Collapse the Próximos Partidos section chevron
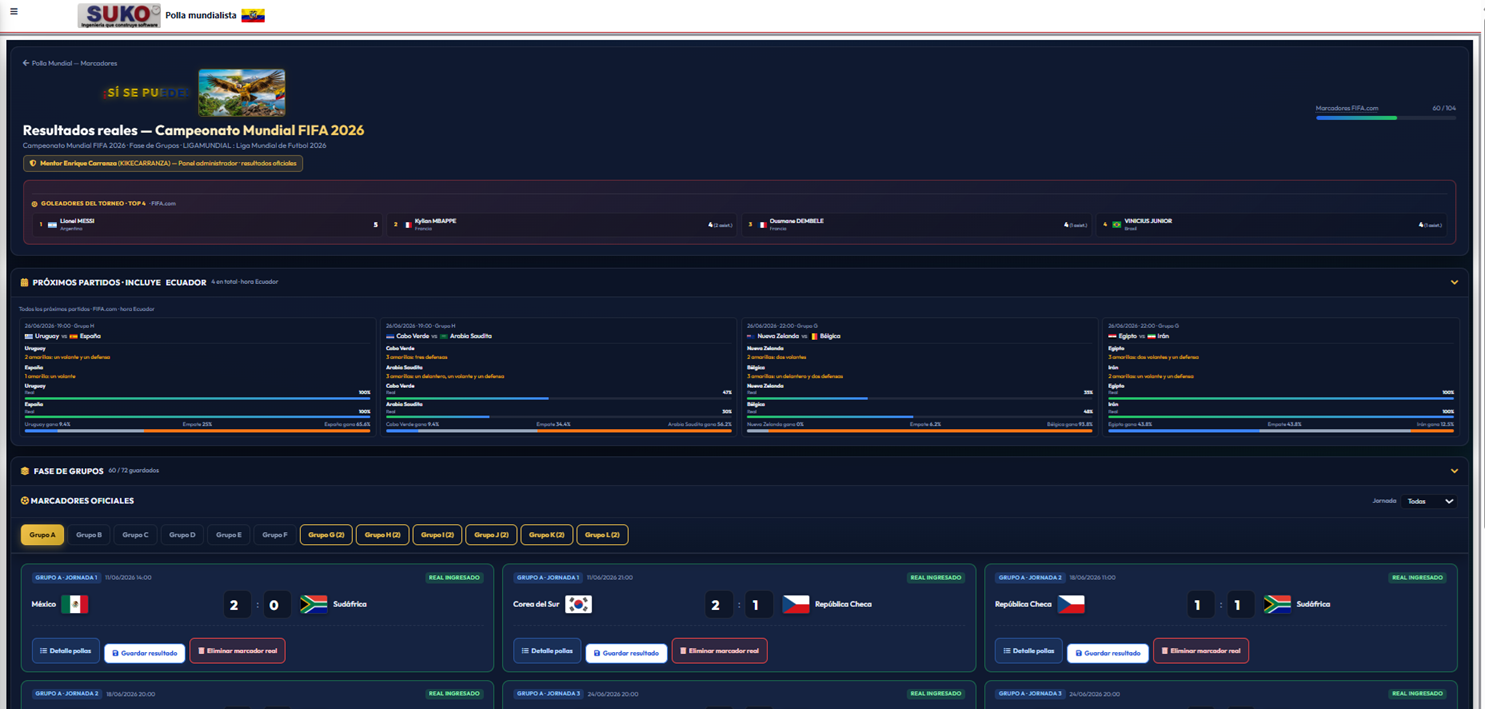 tap(1454, 283)
